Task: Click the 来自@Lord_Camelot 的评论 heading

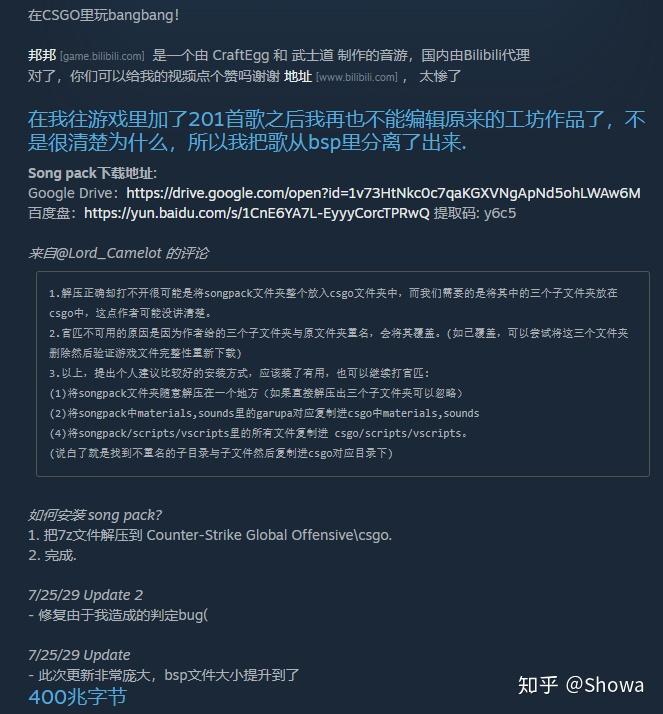Action: coord(118,253)
